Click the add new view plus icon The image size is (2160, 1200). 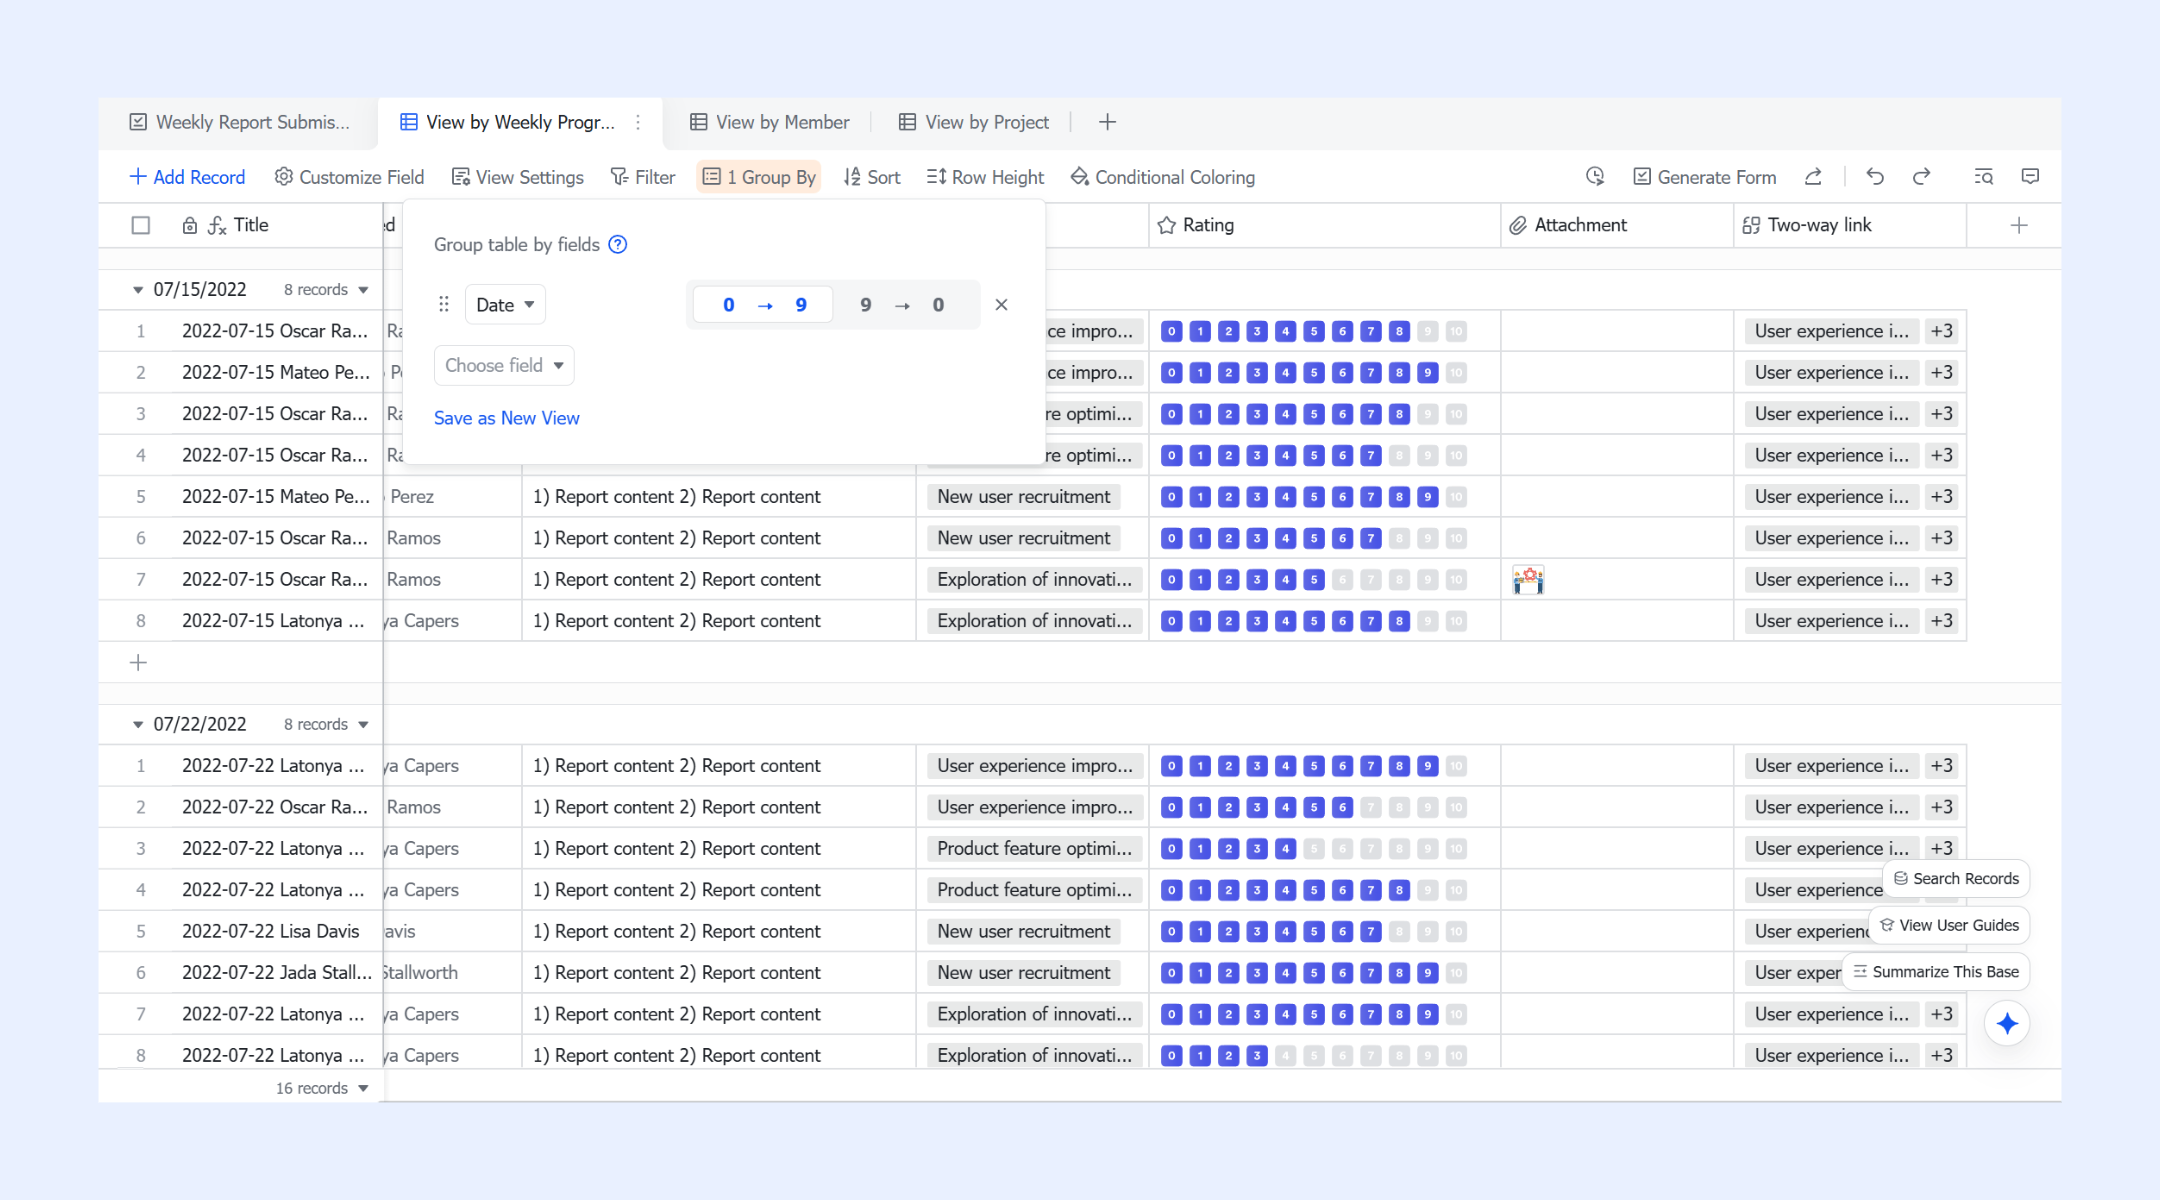coord(1107,122)
